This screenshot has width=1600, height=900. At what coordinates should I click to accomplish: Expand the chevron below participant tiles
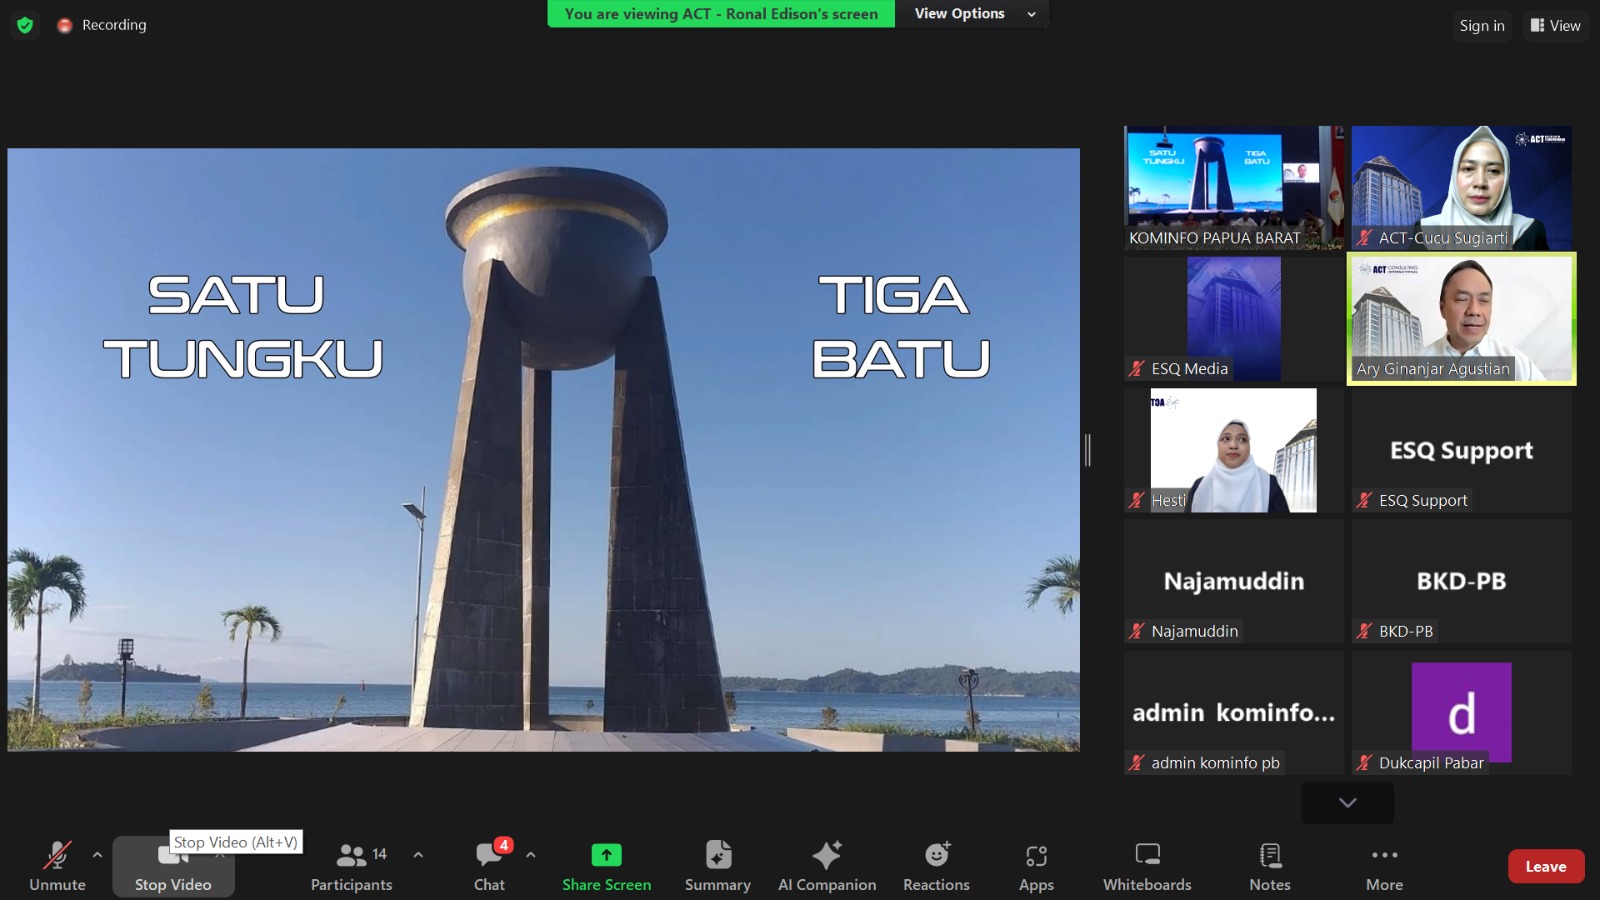click(1347, 802)
